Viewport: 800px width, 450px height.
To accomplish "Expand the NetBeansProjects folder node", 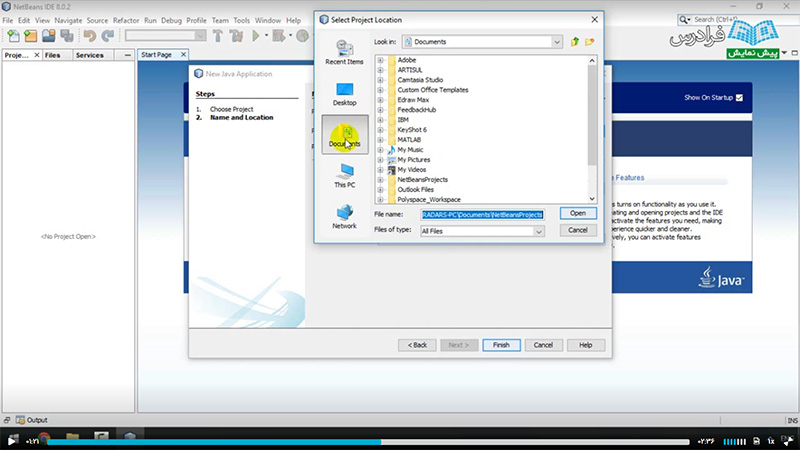I will [381, 179].
